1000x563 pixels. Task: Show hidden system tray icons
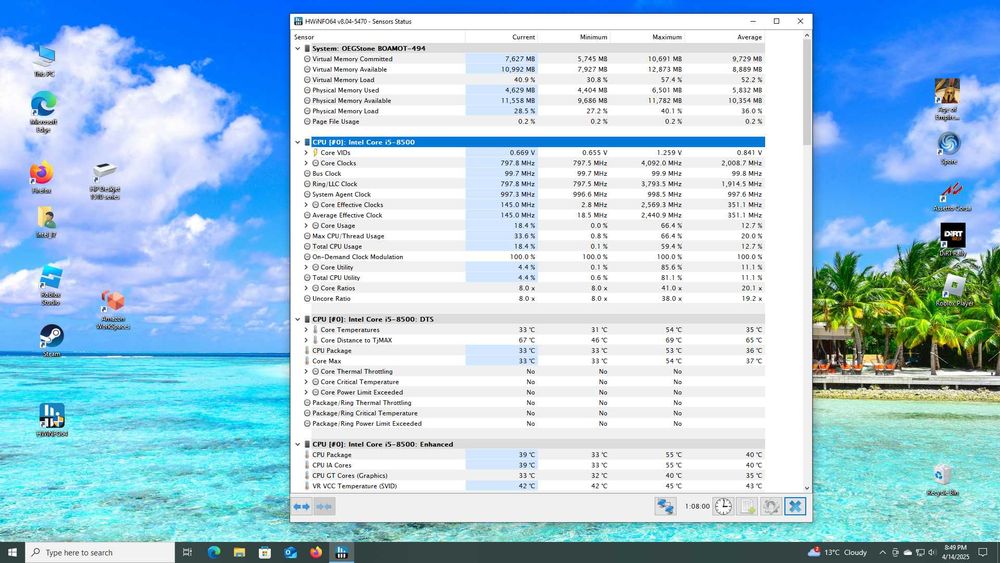point(882,552)
